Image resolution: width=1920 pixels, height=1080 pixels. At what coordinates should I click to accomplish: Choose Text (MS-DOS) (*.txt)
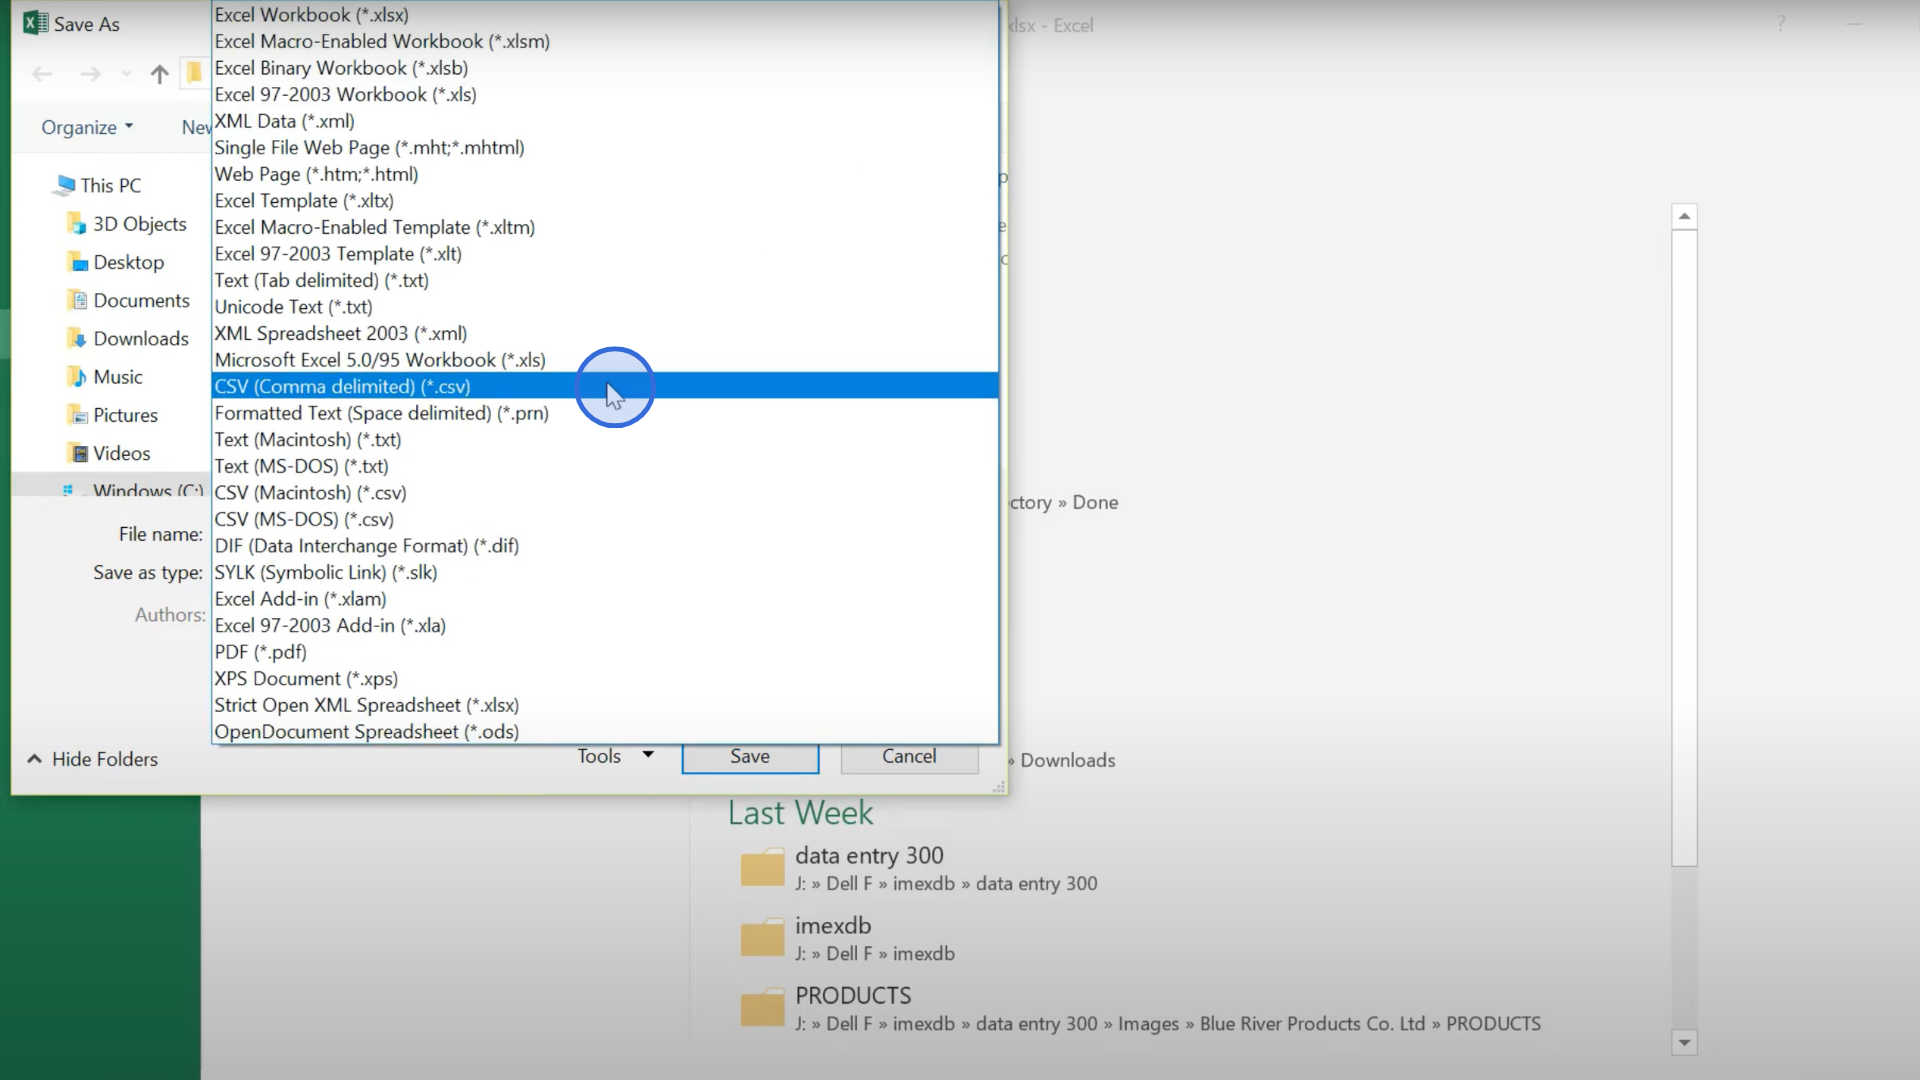point(605,466)
